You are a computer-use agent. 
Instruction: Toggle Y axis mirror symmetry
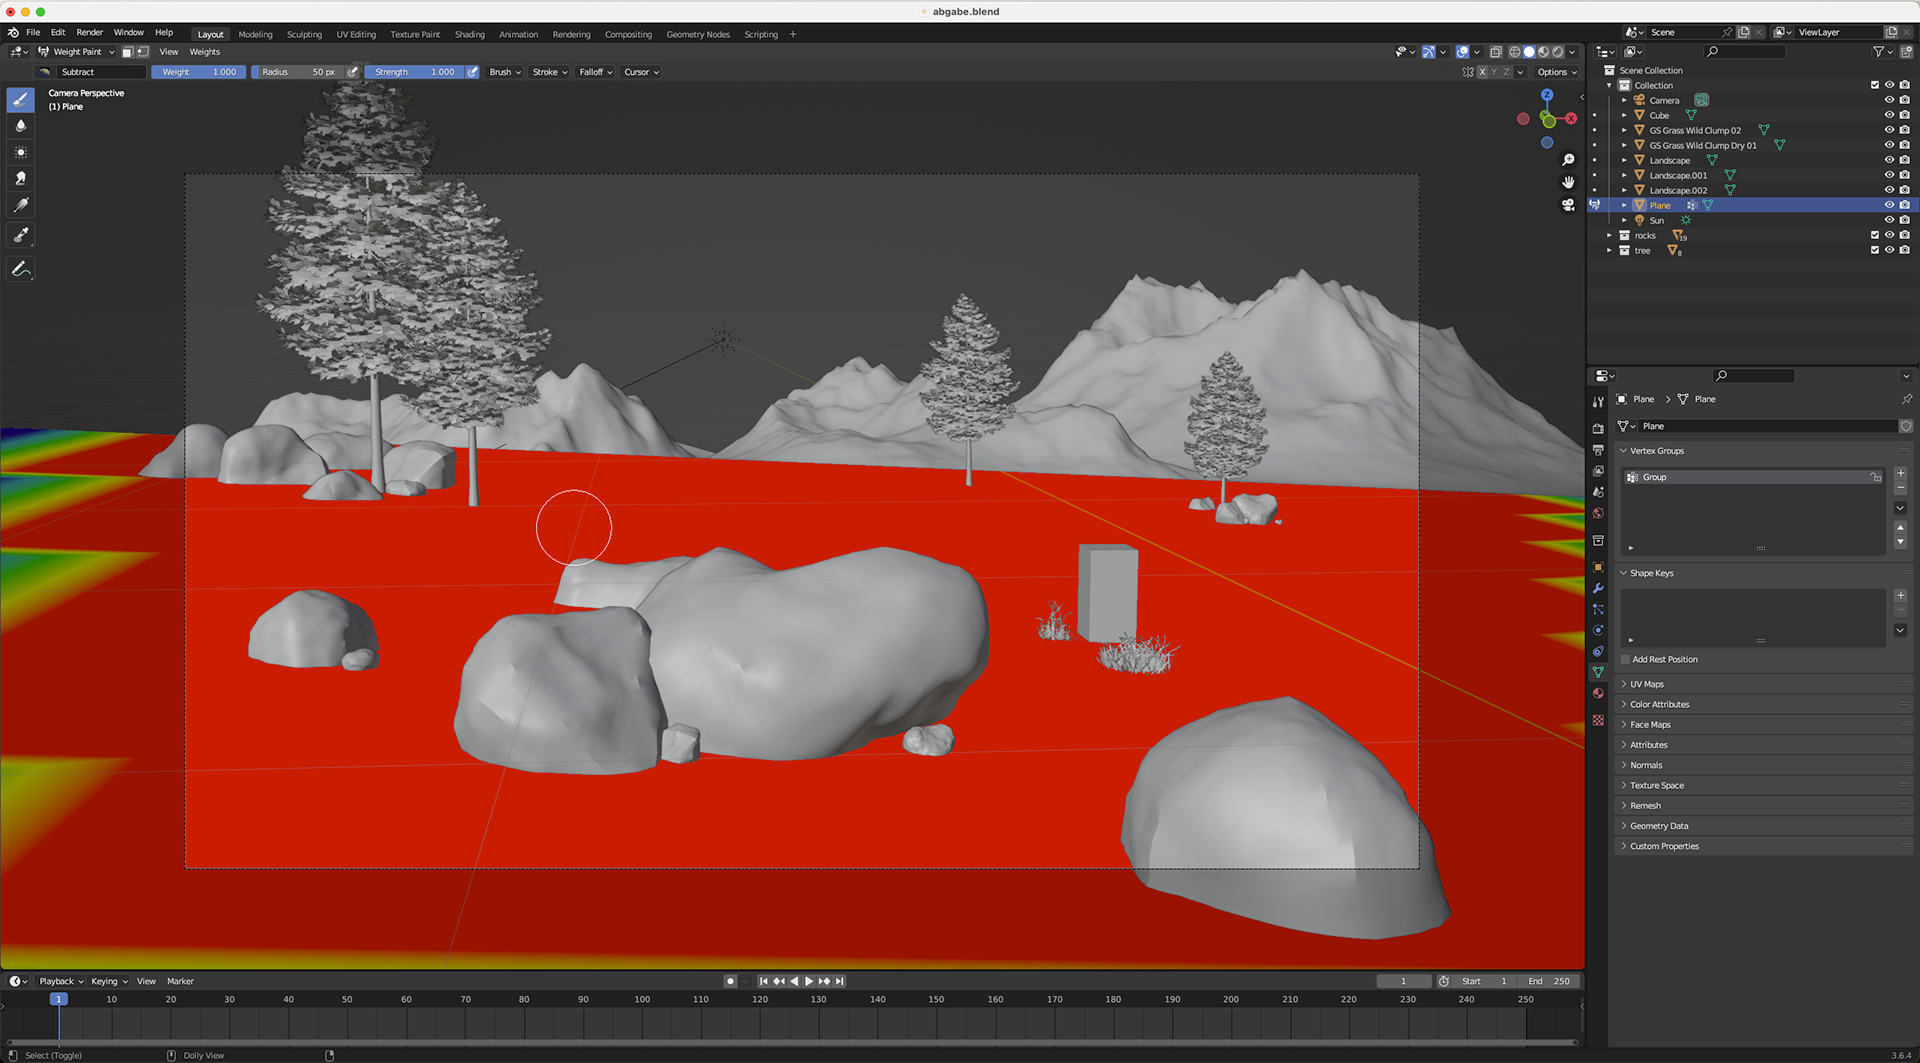[1494, 72]
